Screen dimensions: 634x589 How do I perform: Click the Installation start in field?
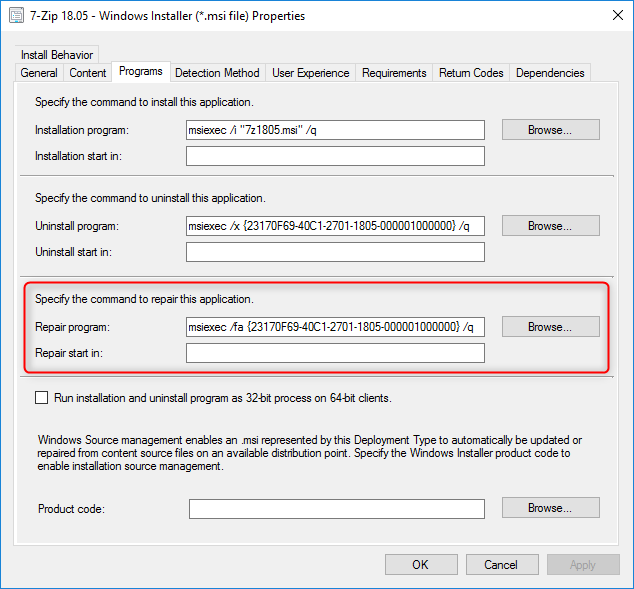[x=335, y=156]
